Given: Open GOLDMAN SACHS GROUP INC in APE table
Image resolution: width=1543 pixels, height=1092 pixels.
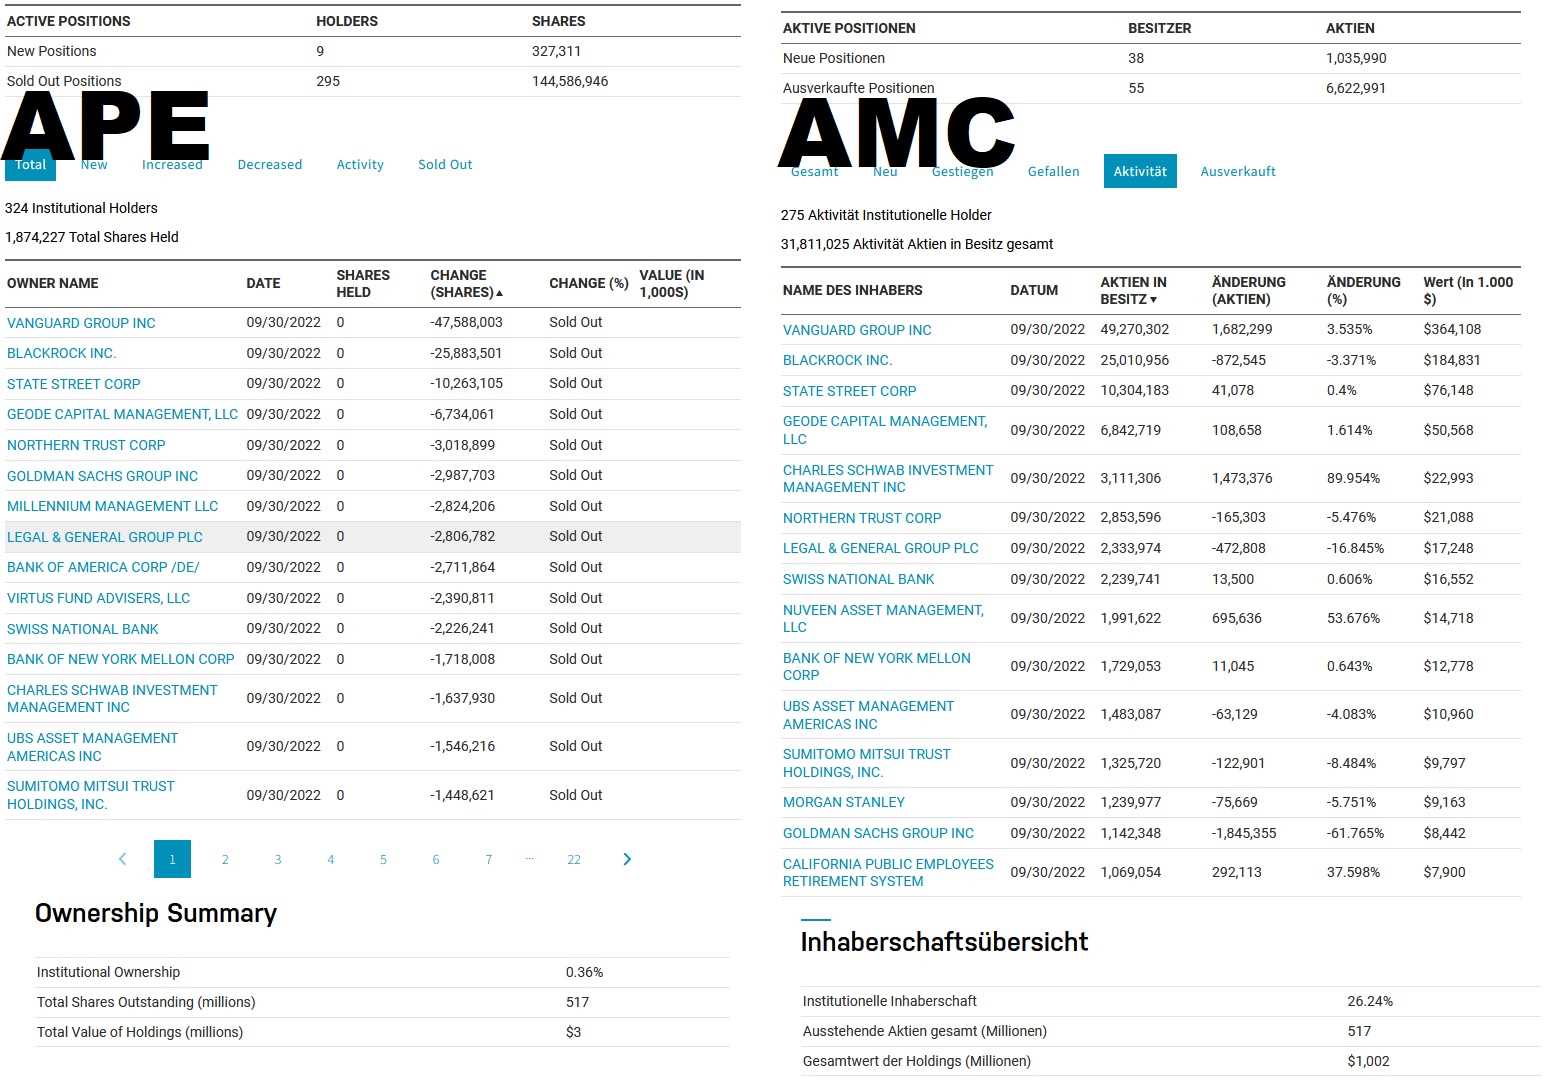Looking at the screenshot, I should coord(102,476).
